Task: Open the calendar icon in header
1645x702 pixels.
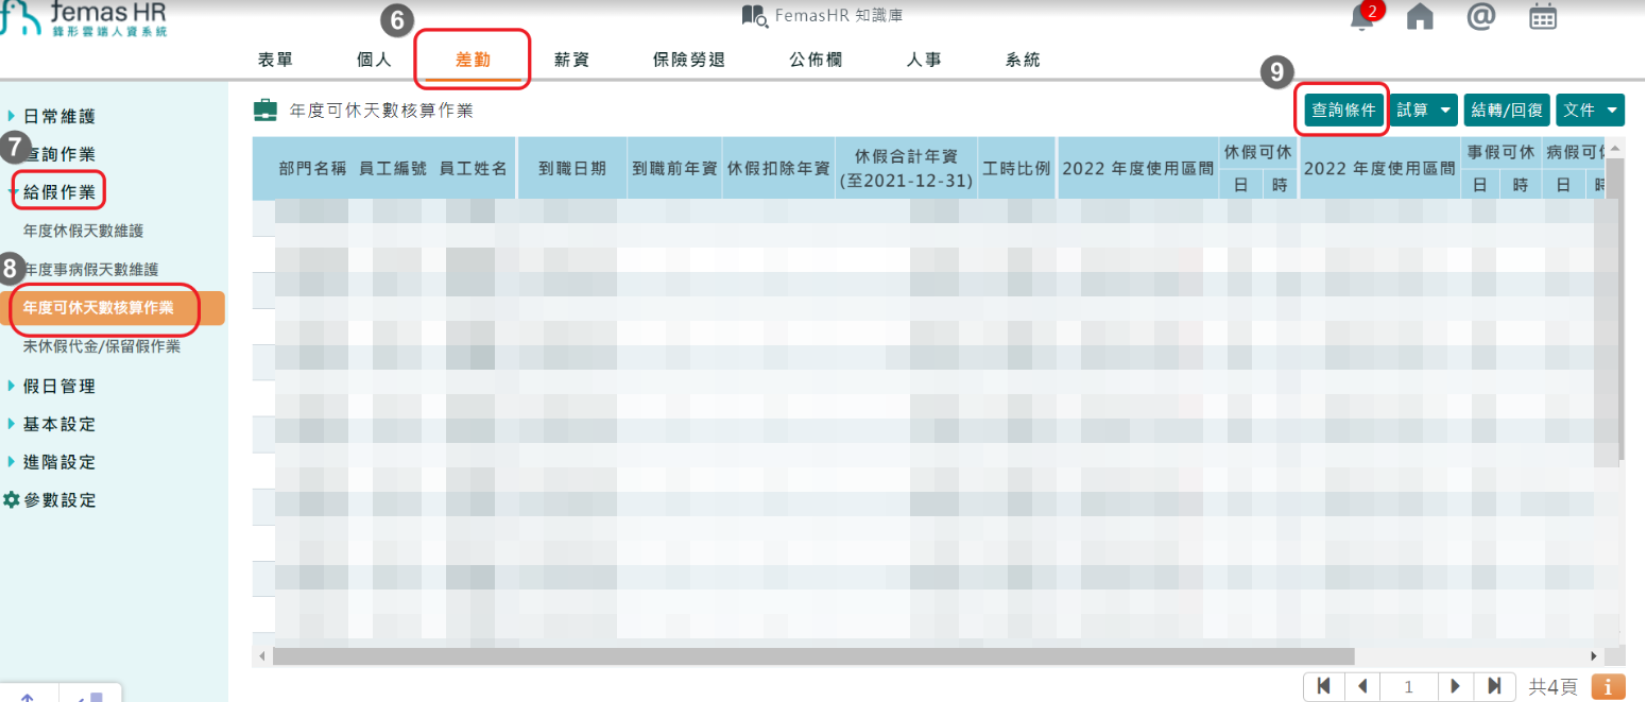Action: 1543,17
